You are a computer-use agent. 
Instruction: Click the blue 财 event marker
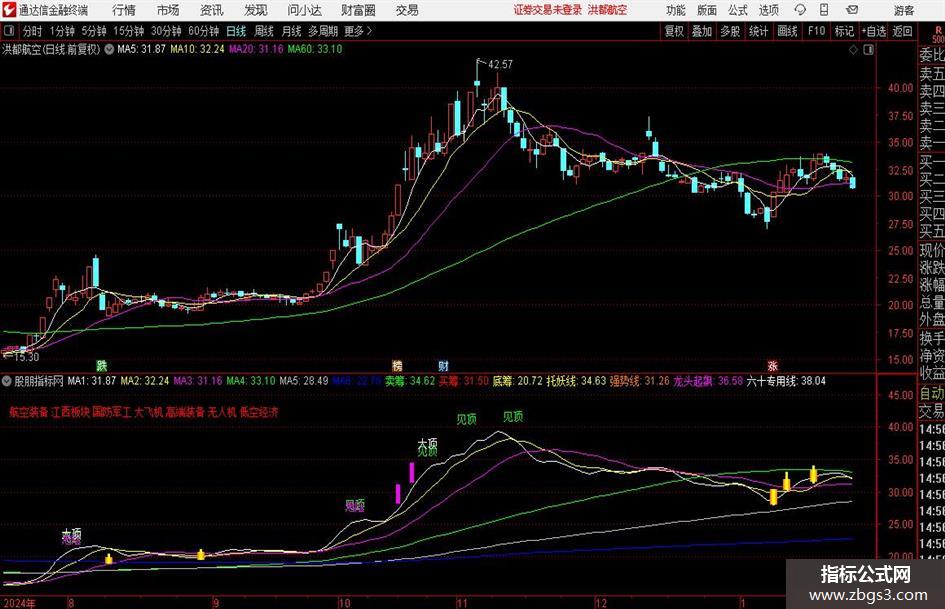(x=443, y=366)
